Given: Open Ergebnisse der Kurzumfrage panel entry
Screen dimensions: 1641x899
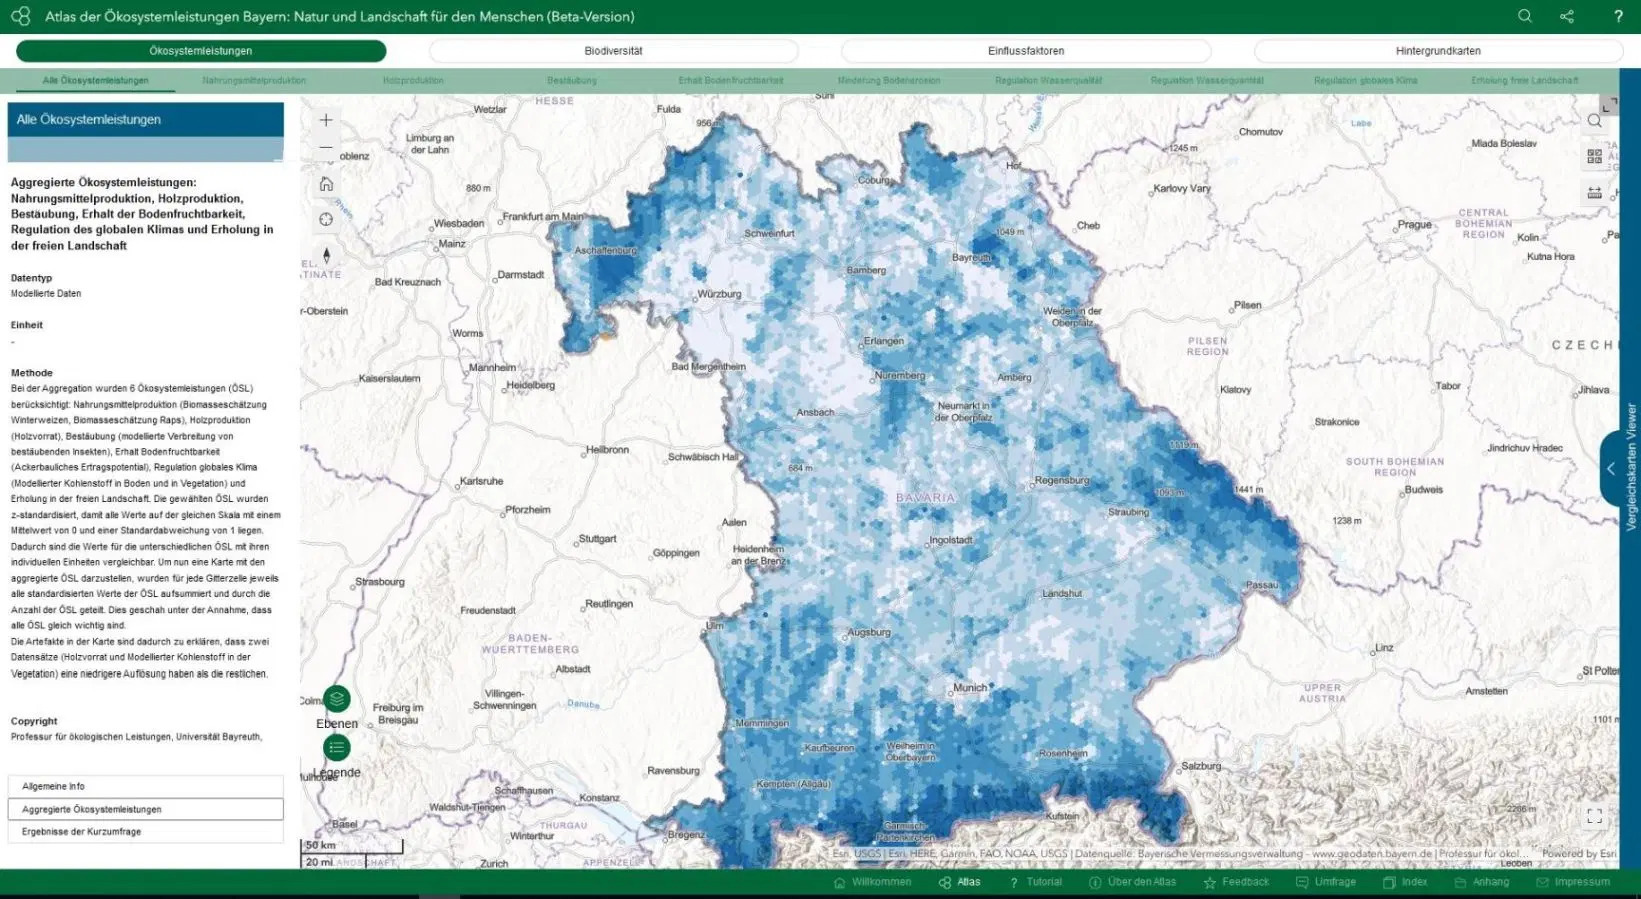Looking at the screenshot, I should (146, 832).
